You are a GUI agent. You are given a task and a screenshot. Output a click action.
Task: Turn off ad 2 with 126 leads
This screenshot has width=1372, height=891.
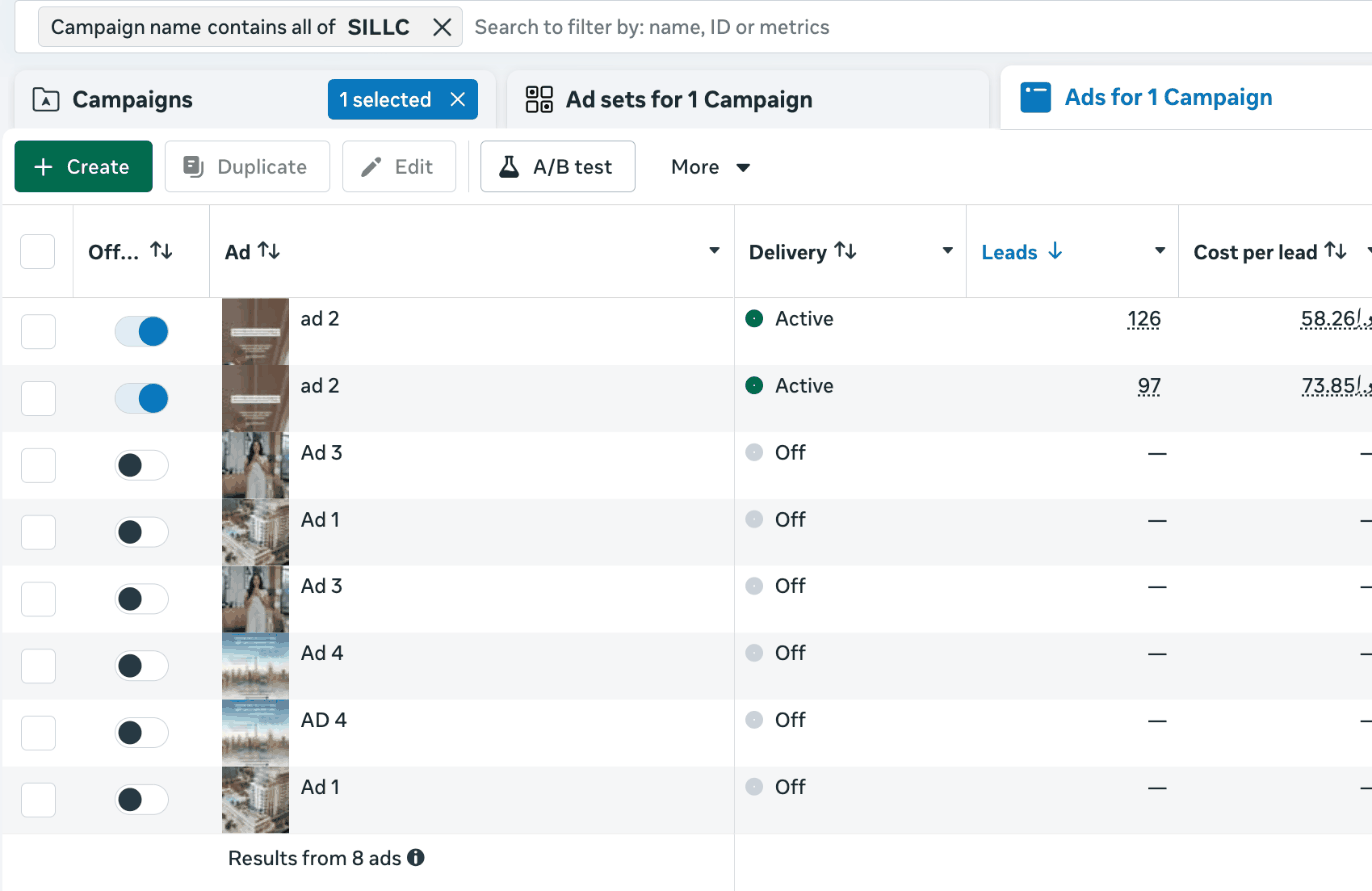[x=141, y=332]
